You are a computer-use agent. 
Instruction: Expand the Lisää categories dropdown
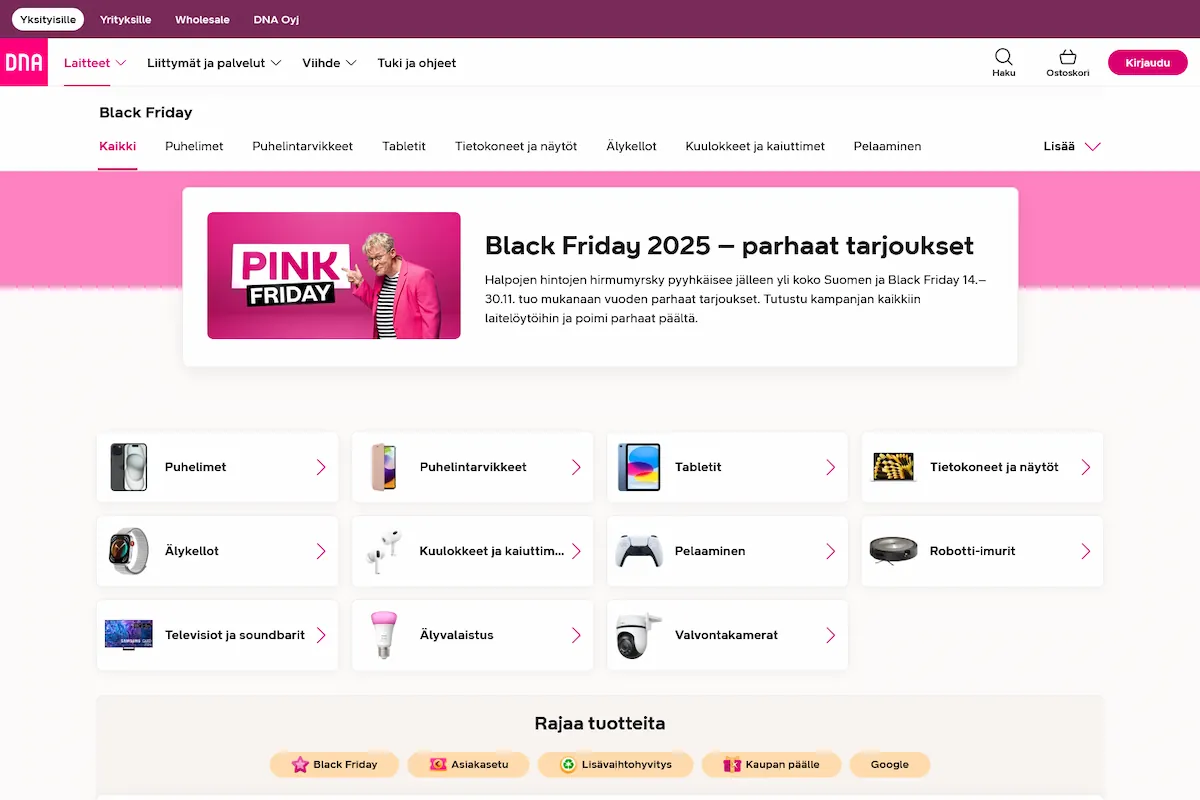click(x=1071, y=146)
